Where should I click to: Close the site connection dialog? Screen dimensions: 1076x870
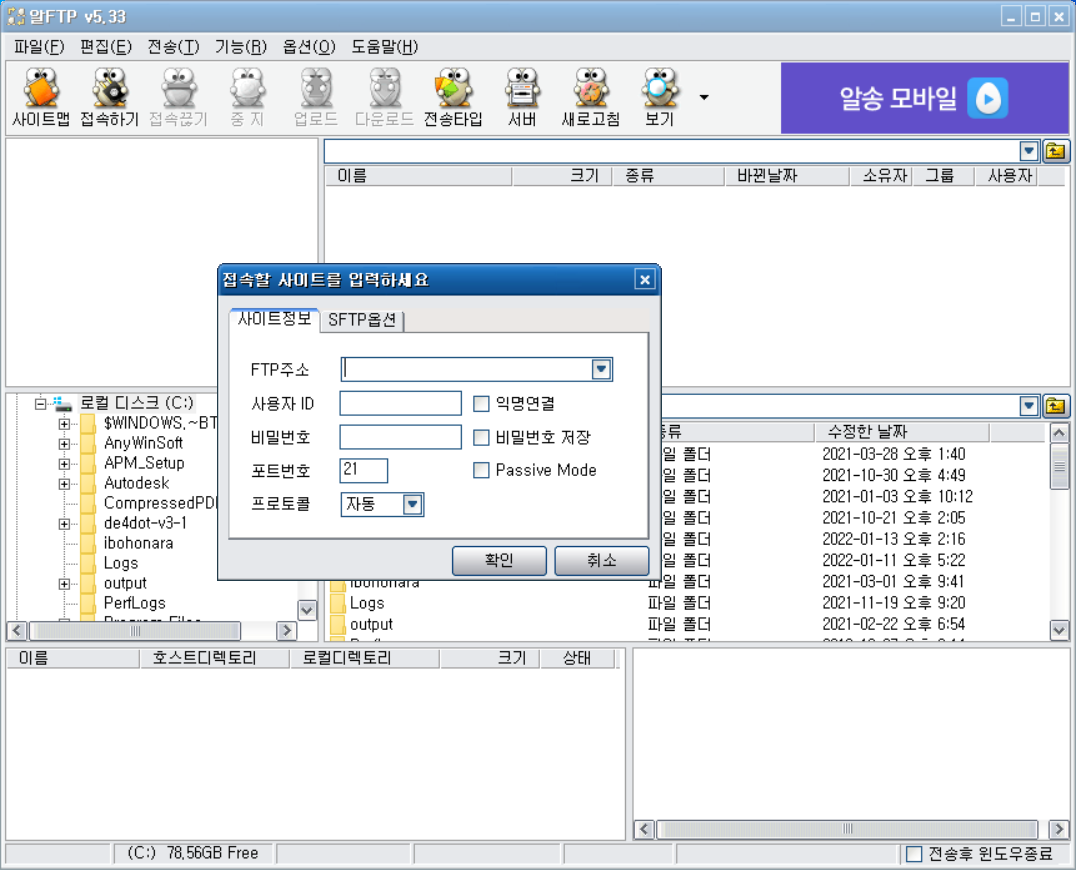click(644, 279)
